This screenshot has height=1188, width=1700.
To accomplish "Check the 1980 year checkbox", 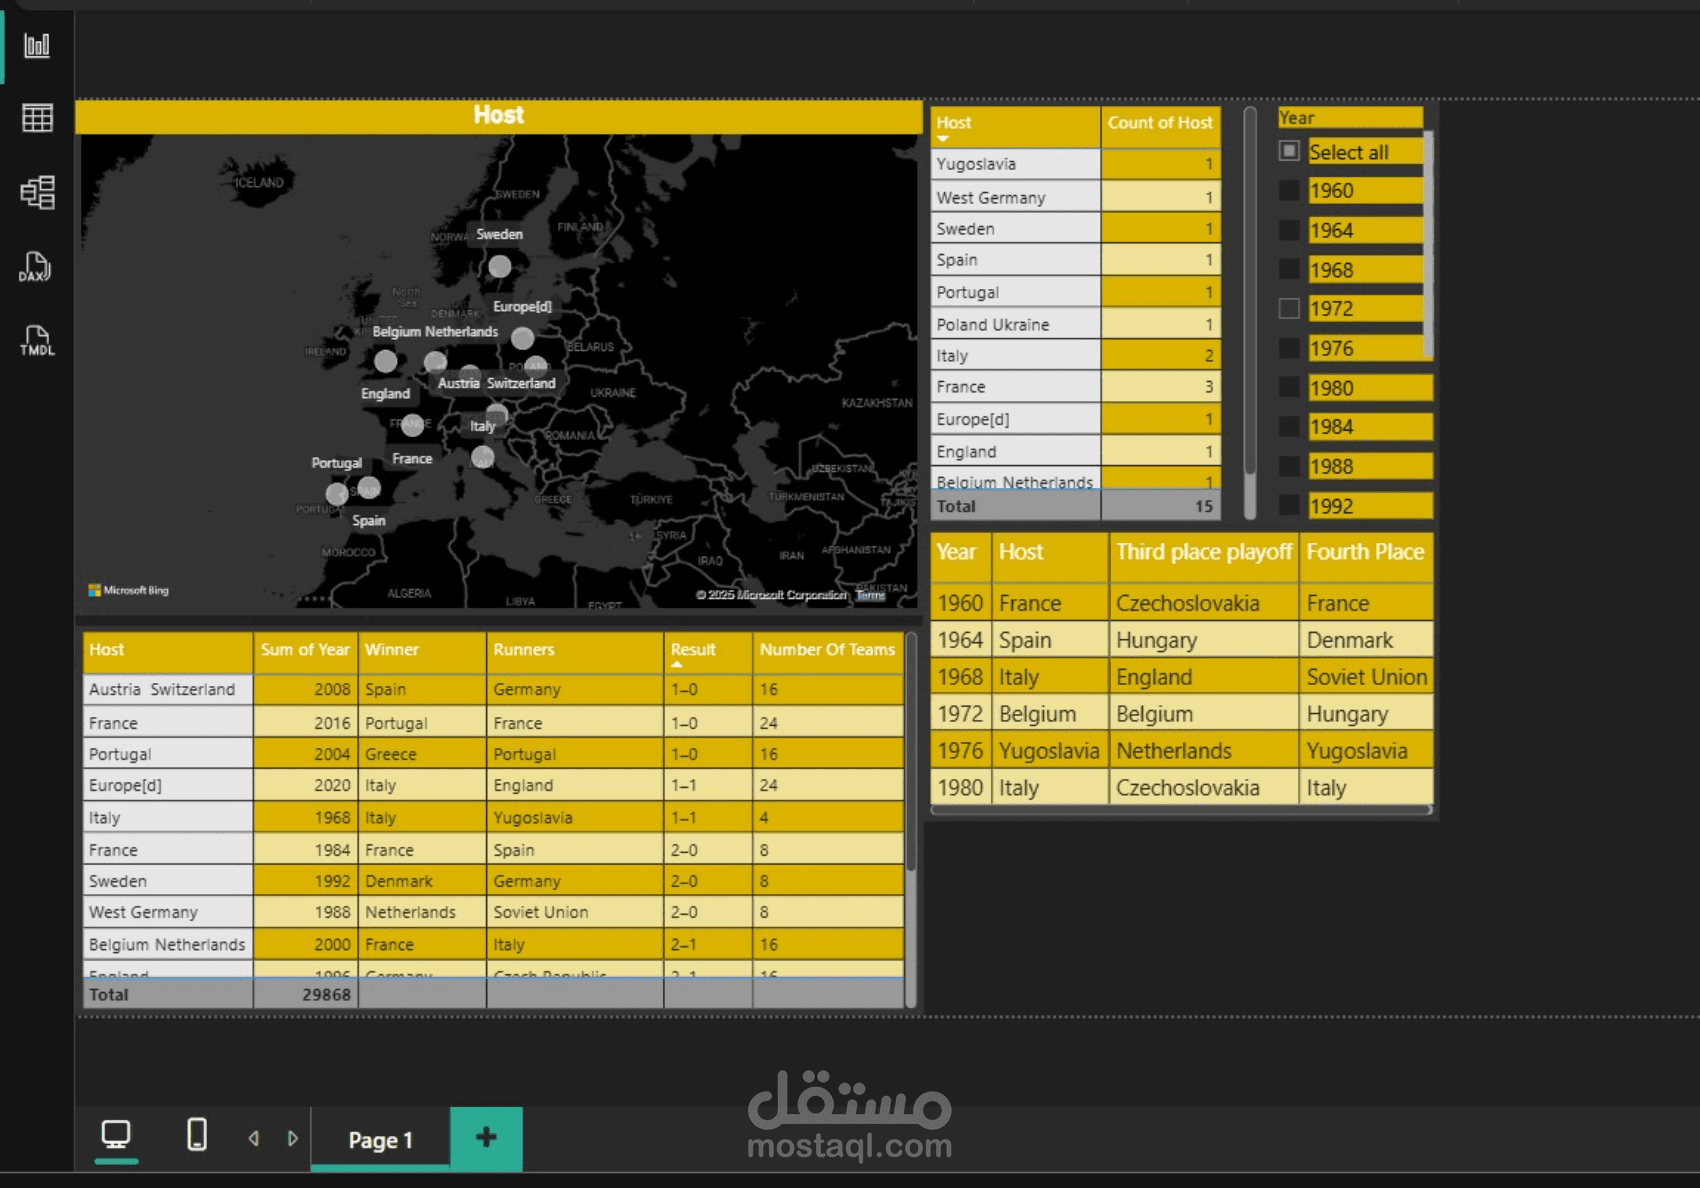I will pyautogui.click(x=1289, y=387).
